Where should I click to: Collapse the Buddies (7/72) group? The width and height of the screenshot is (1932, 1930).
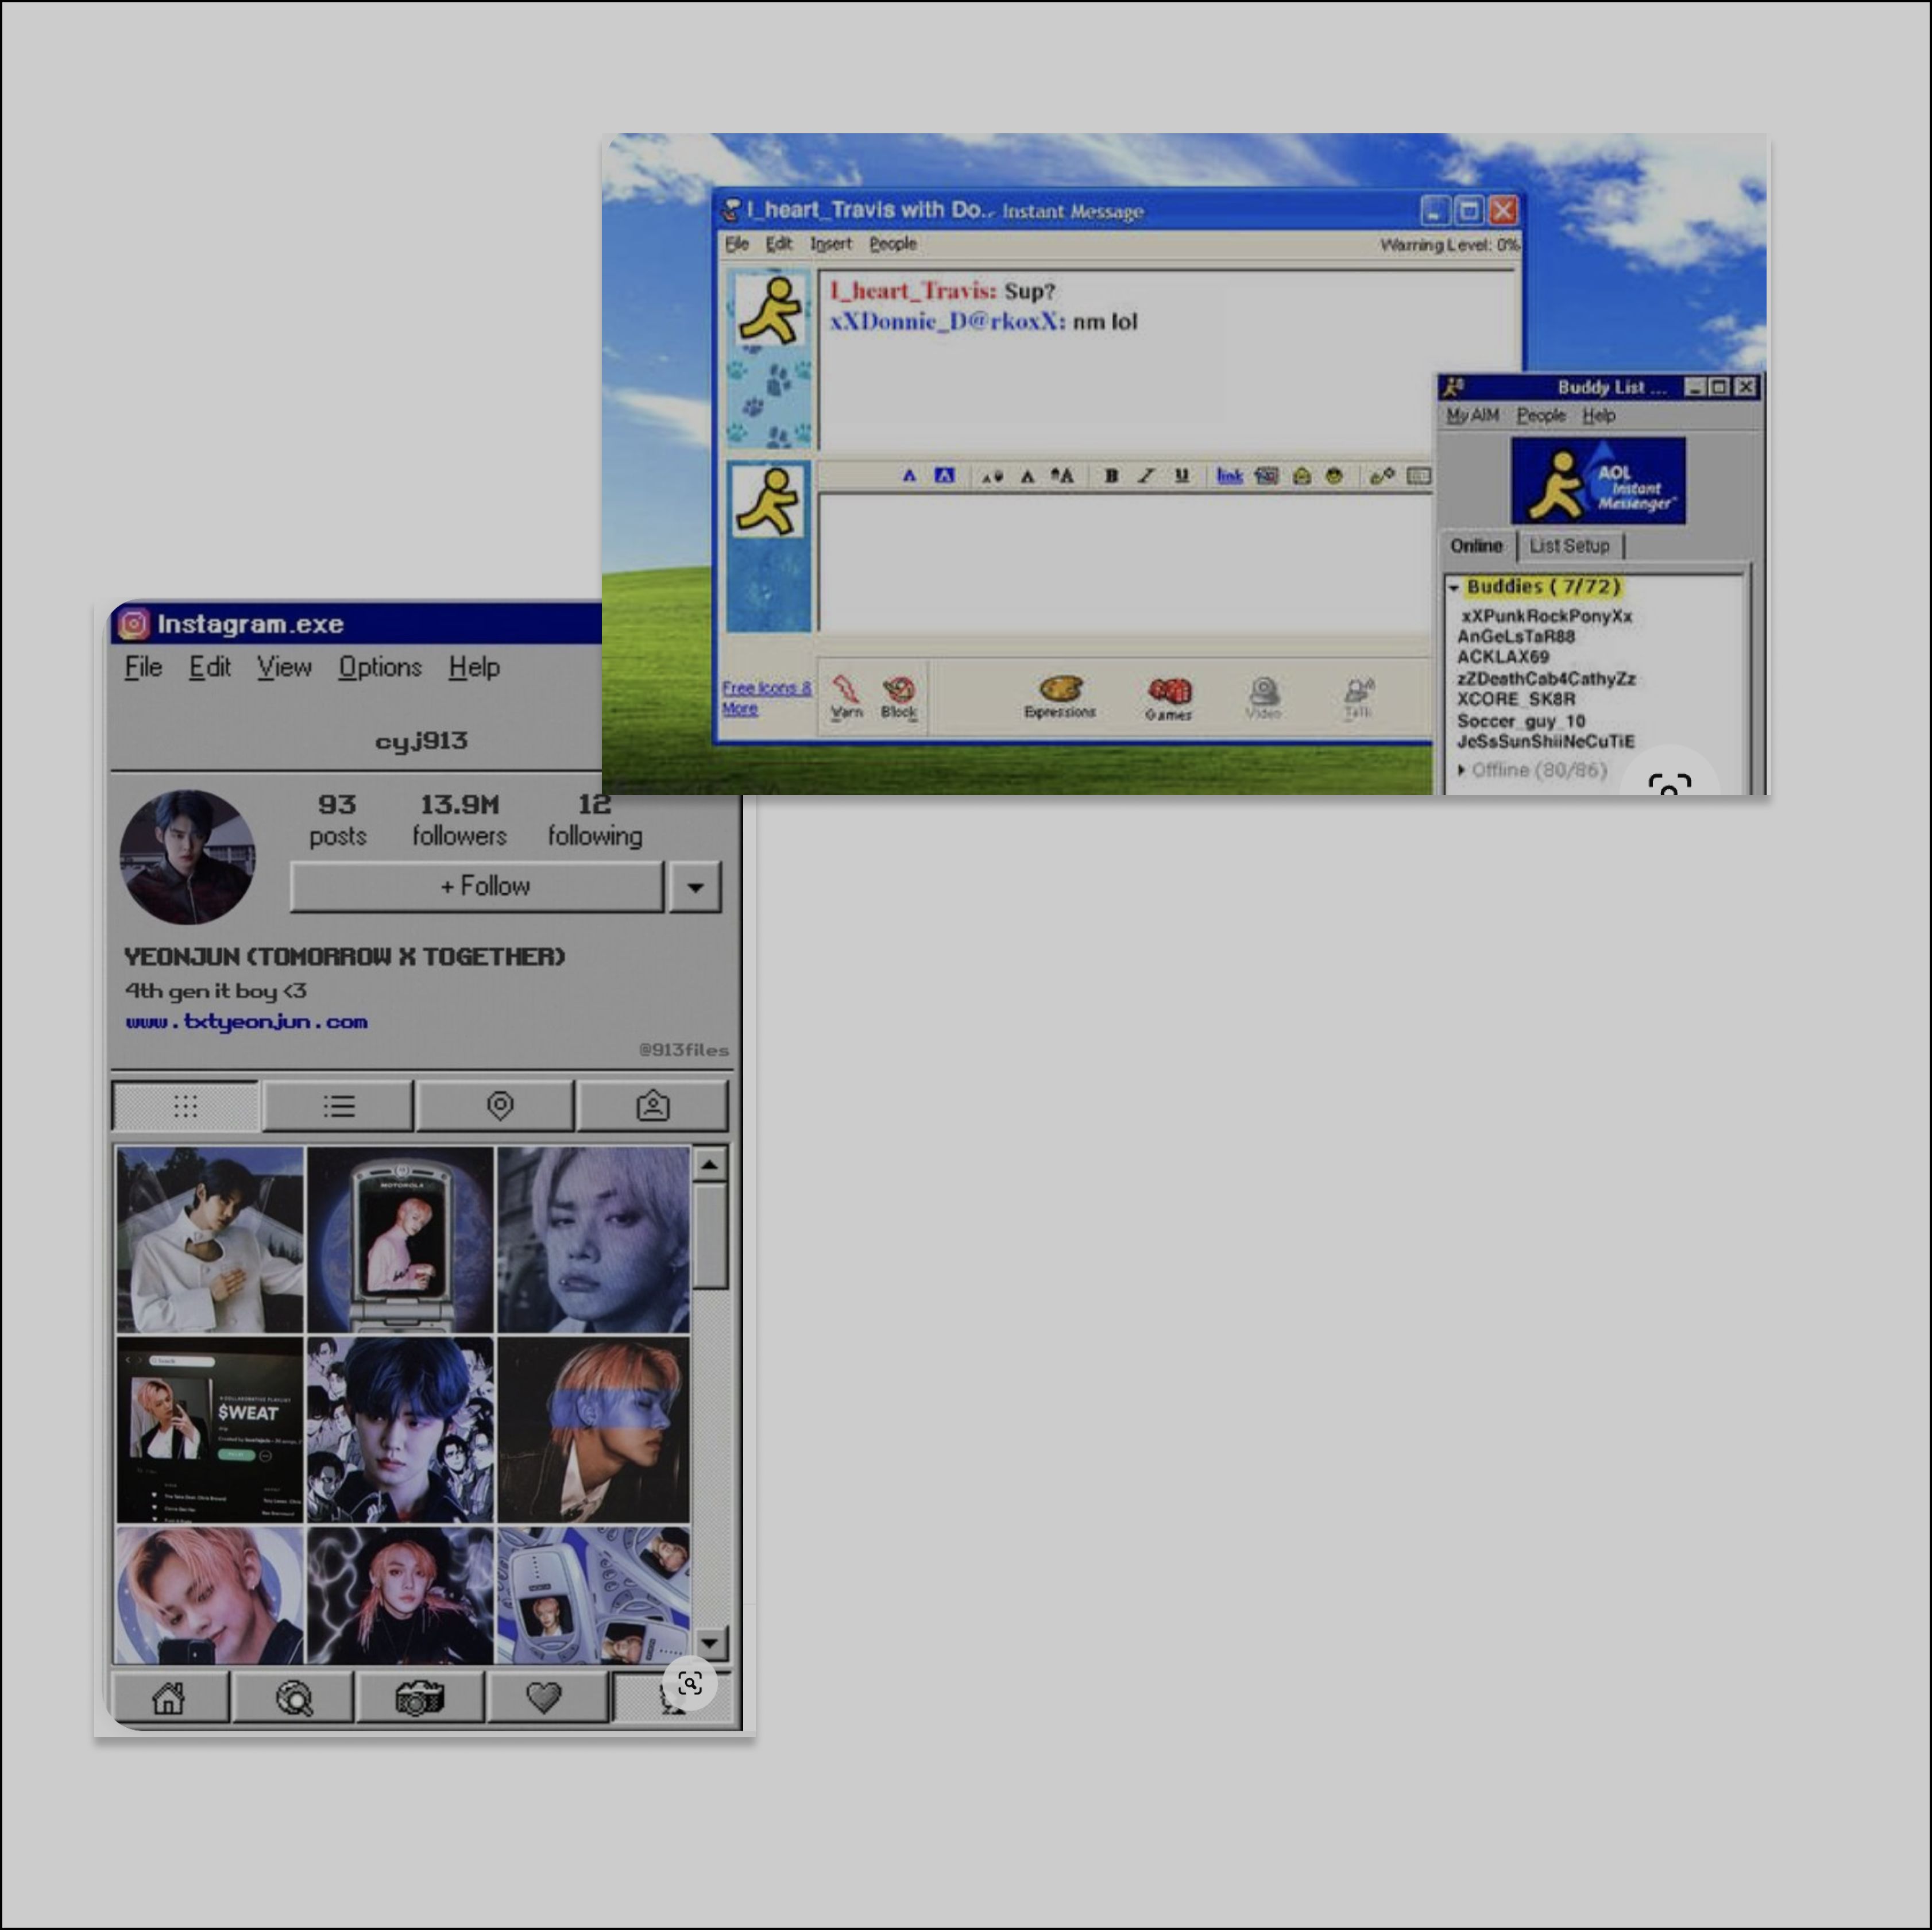click(1454, 588)
